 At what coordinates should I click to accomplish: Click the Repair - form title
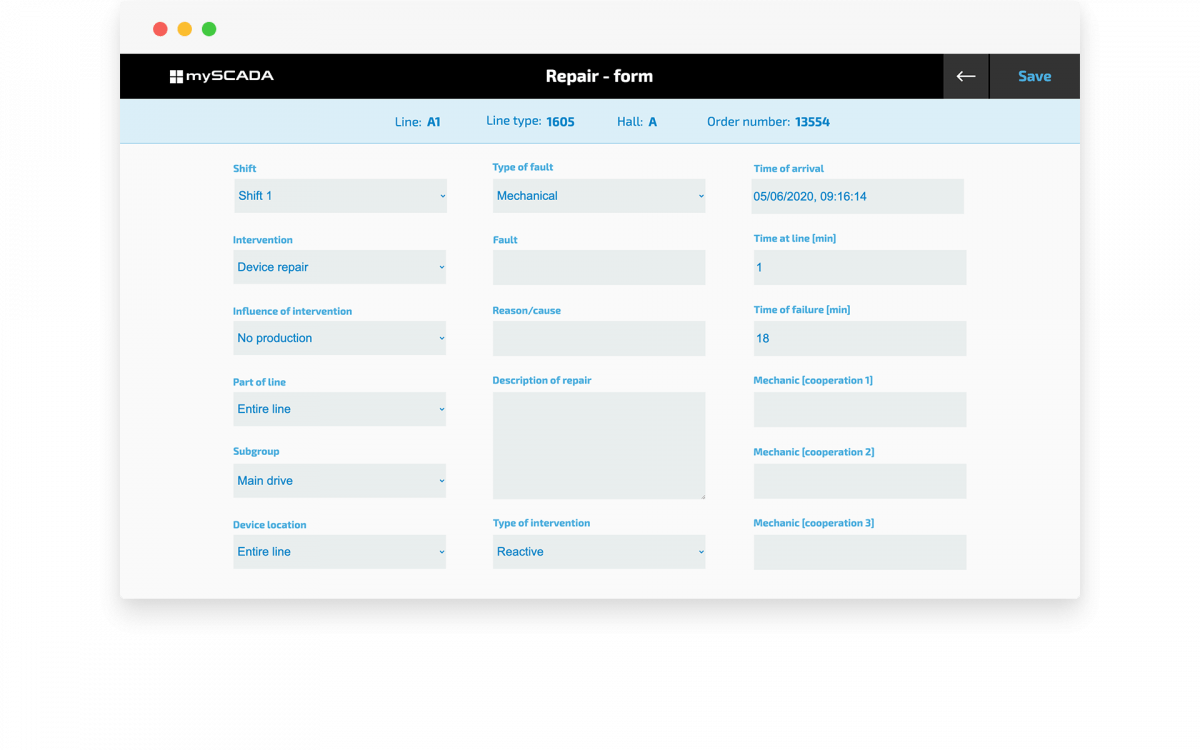(599, 76)
